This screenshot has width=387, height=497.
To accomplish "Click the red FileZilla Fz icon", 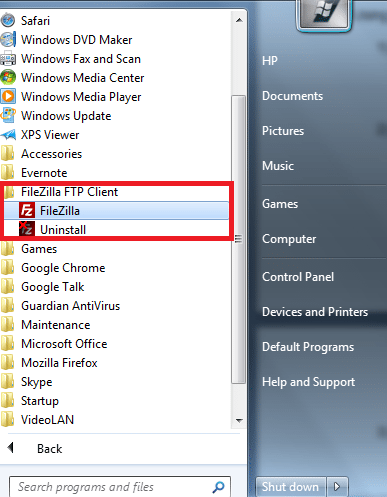I will pos(27,211).
